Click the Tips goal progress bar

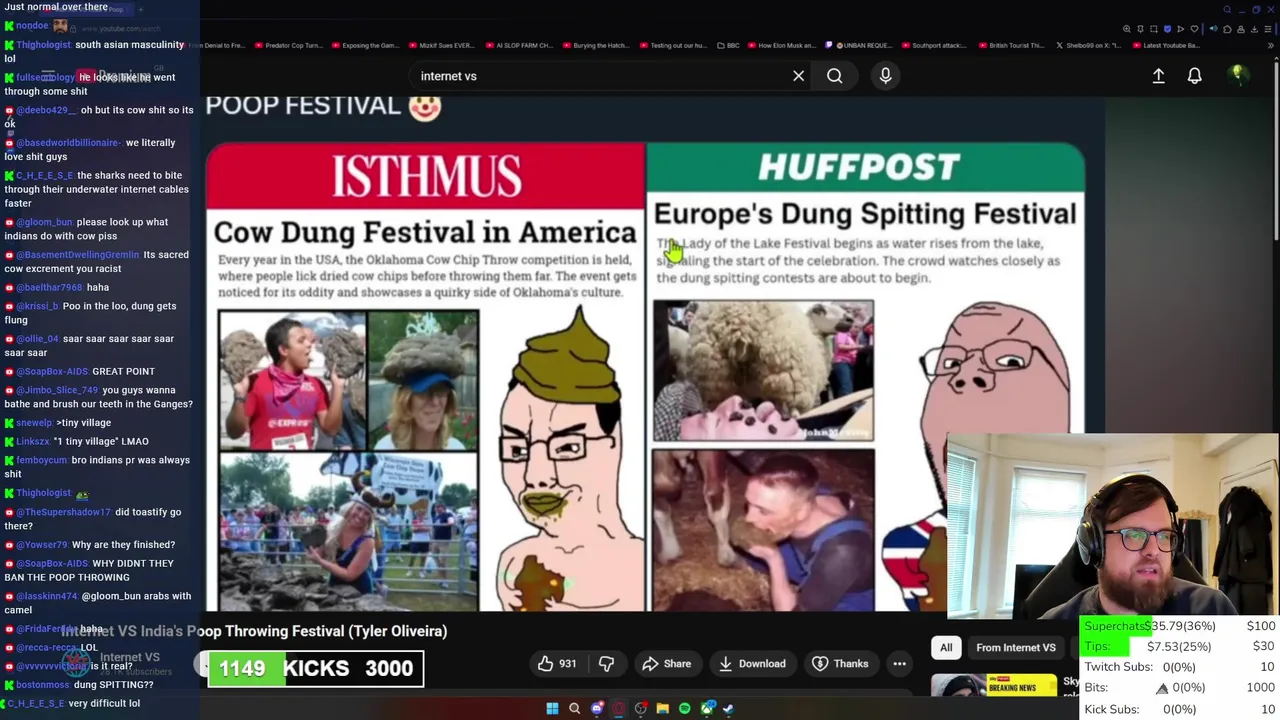[x=1180, y=646]
